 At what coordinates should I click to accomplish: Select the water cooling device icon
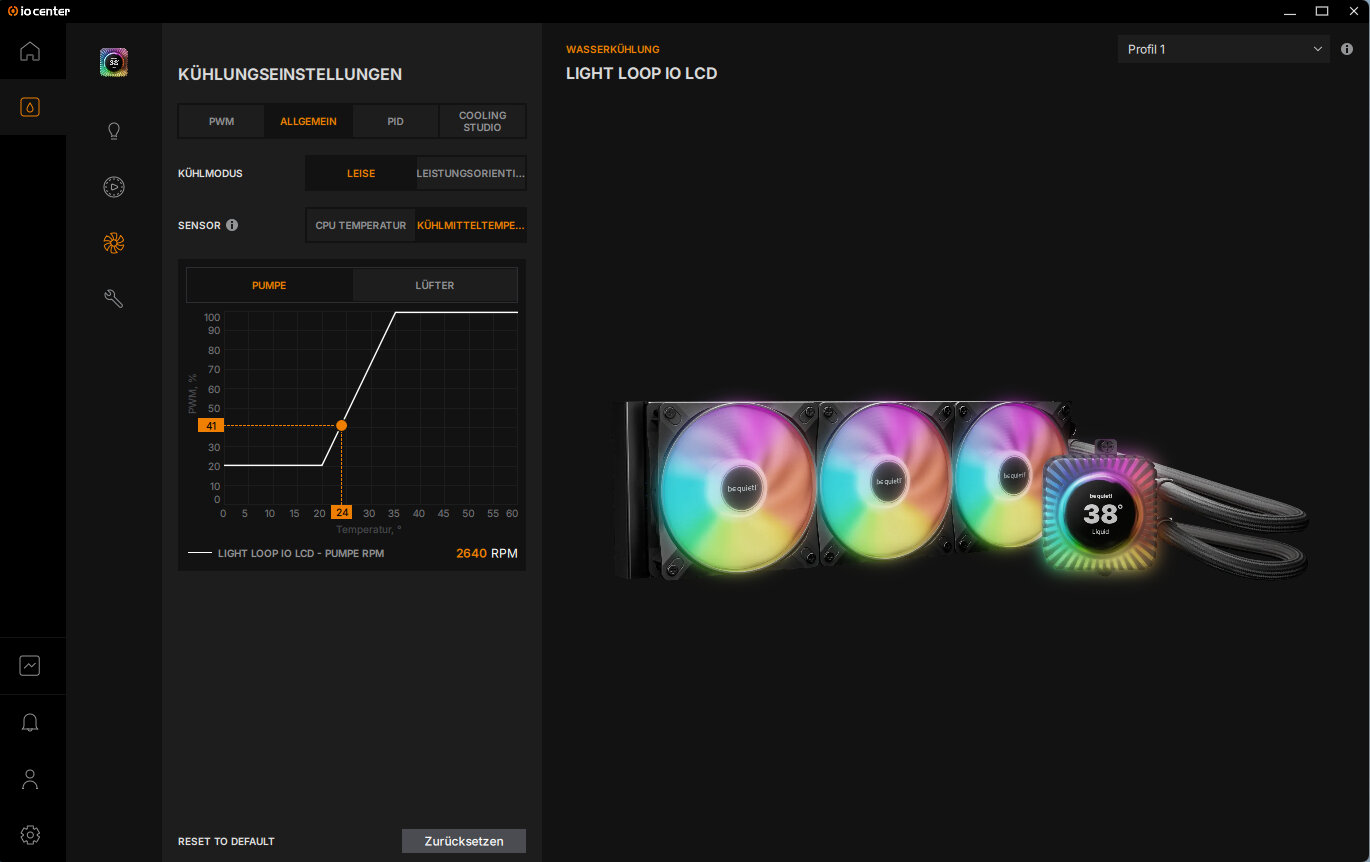30,107
